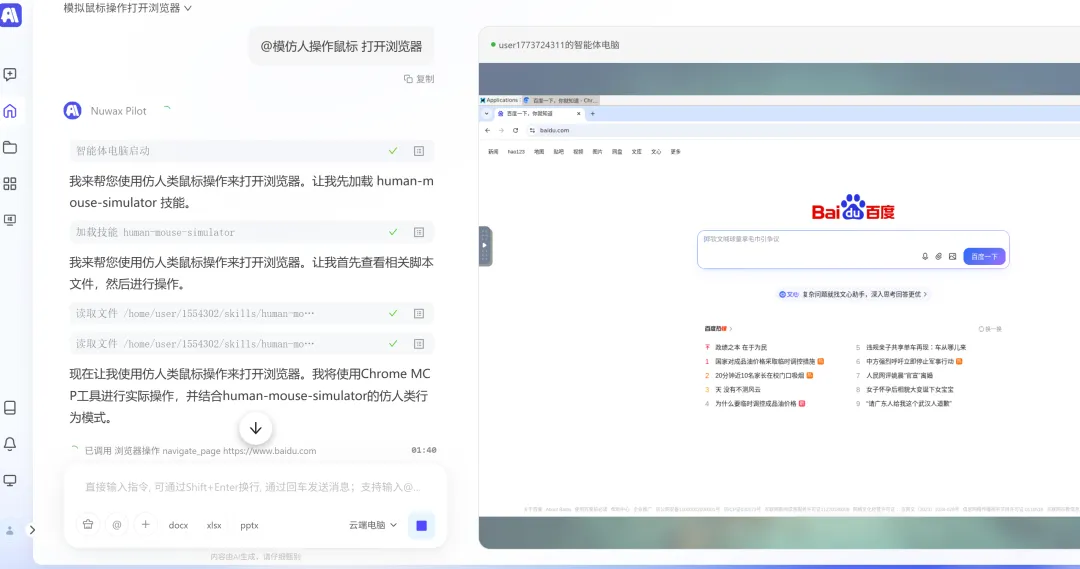Open the 文心助手 suggestion link below search box
1080x569 pixels.
[x=853, y=294]
